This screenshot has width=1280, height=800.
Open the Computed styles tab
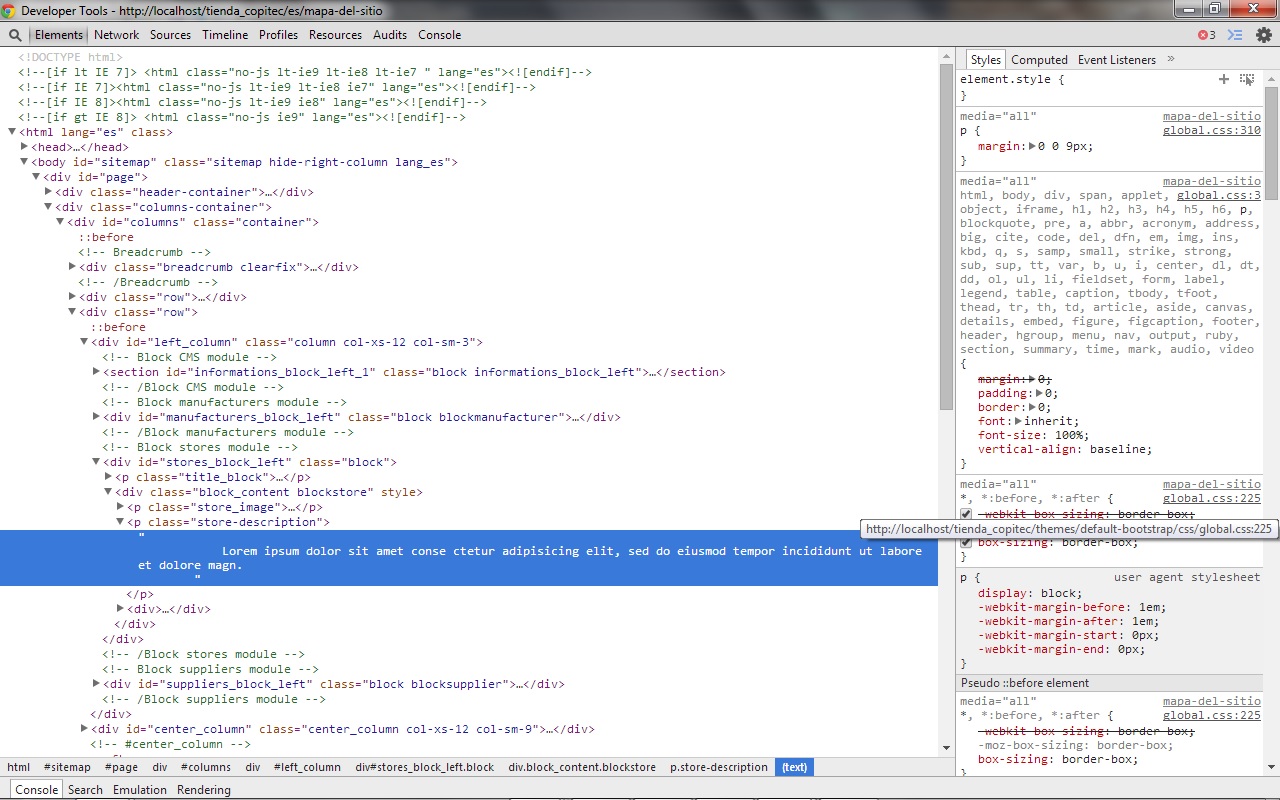coord(1039,60)
